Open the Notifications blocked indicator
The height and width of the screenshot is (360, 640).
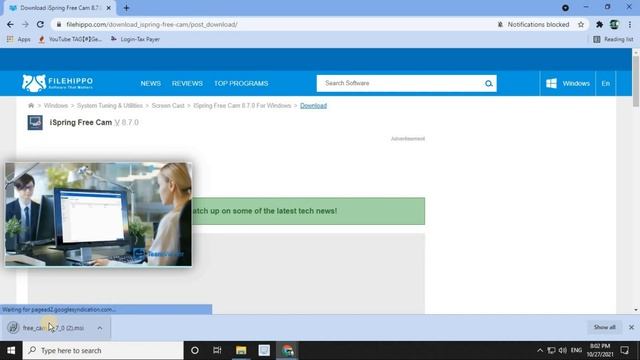click(x=533, y=24)
